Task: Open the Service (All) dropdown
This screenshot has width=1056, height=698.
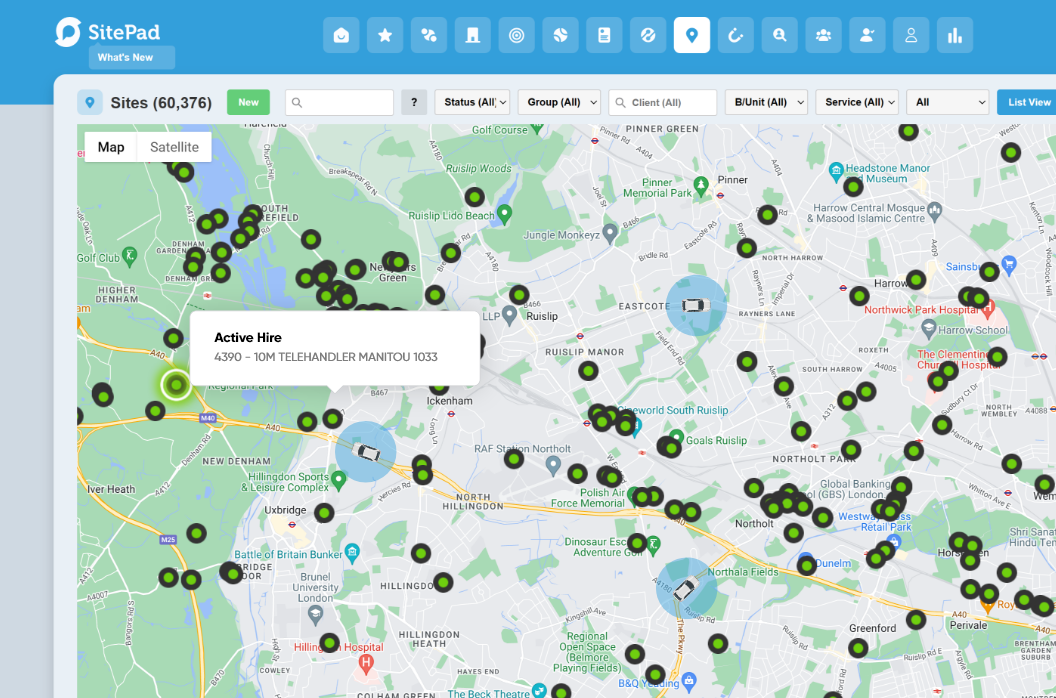Action: tap(857, 102)
